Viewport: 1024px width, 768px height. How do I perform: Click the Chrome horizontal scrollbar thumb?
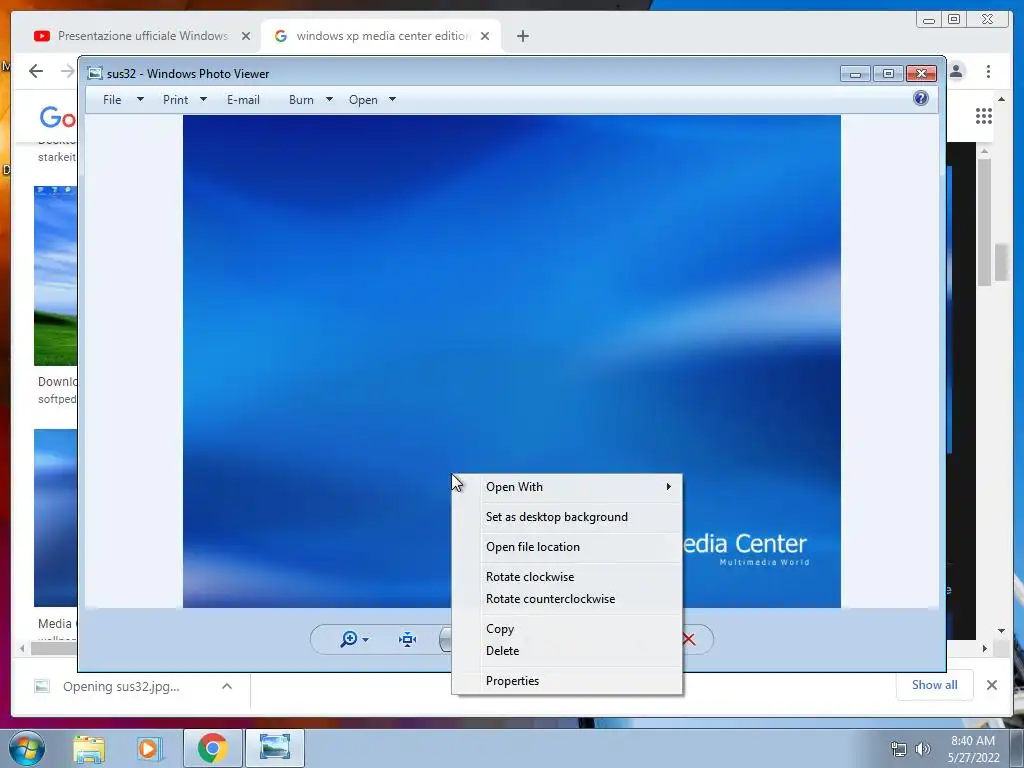click(x=54, y=648)
